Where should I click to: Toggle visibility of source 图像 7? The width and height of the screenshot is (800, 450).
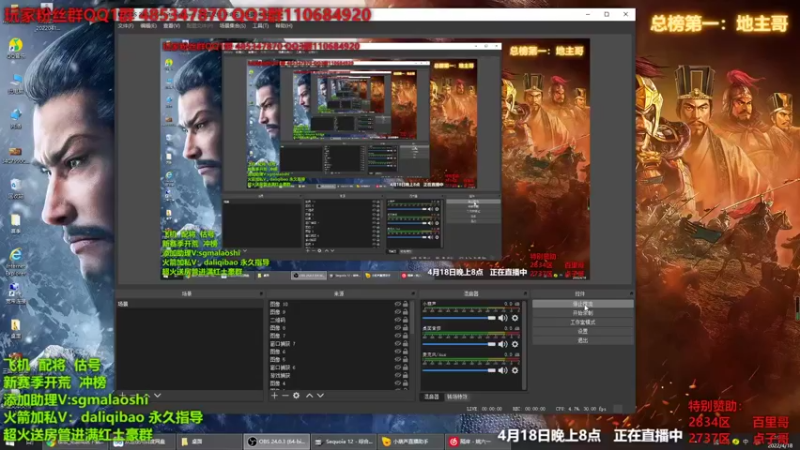[x=397, y=336]
